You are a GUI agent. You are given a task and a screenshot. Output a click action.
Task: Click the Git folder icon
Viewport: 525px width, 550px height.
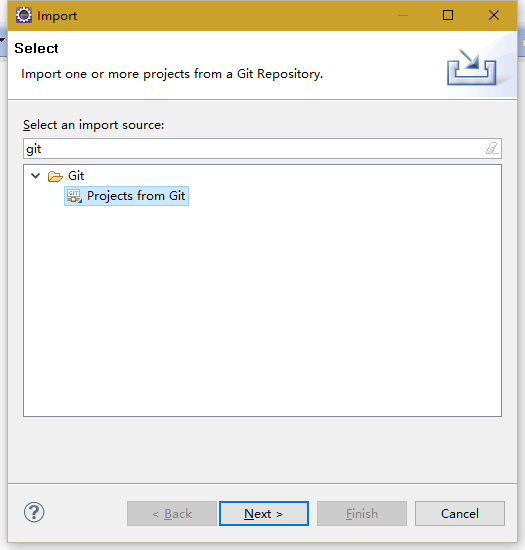coord(55,176)
